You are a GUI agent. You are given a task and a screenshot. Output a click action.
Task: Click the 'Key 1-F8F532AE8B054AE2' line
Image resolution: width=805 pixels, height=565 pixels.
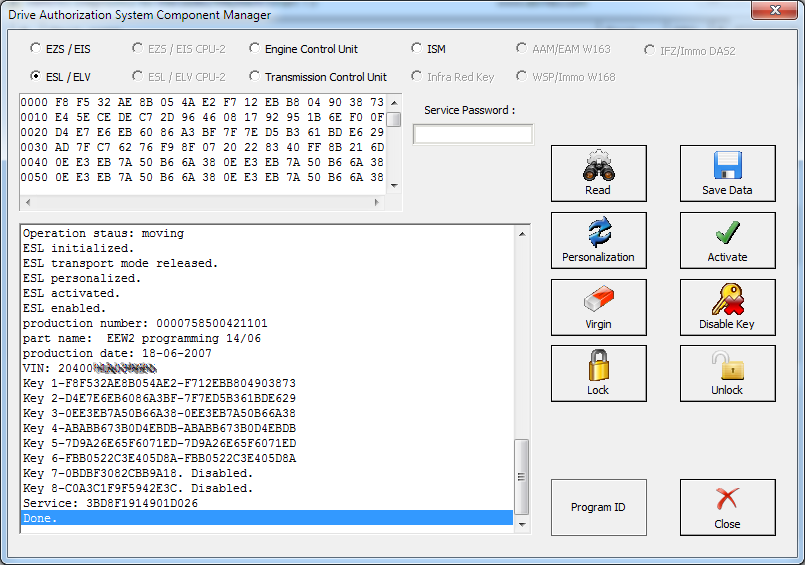click(x=159, y=383)
